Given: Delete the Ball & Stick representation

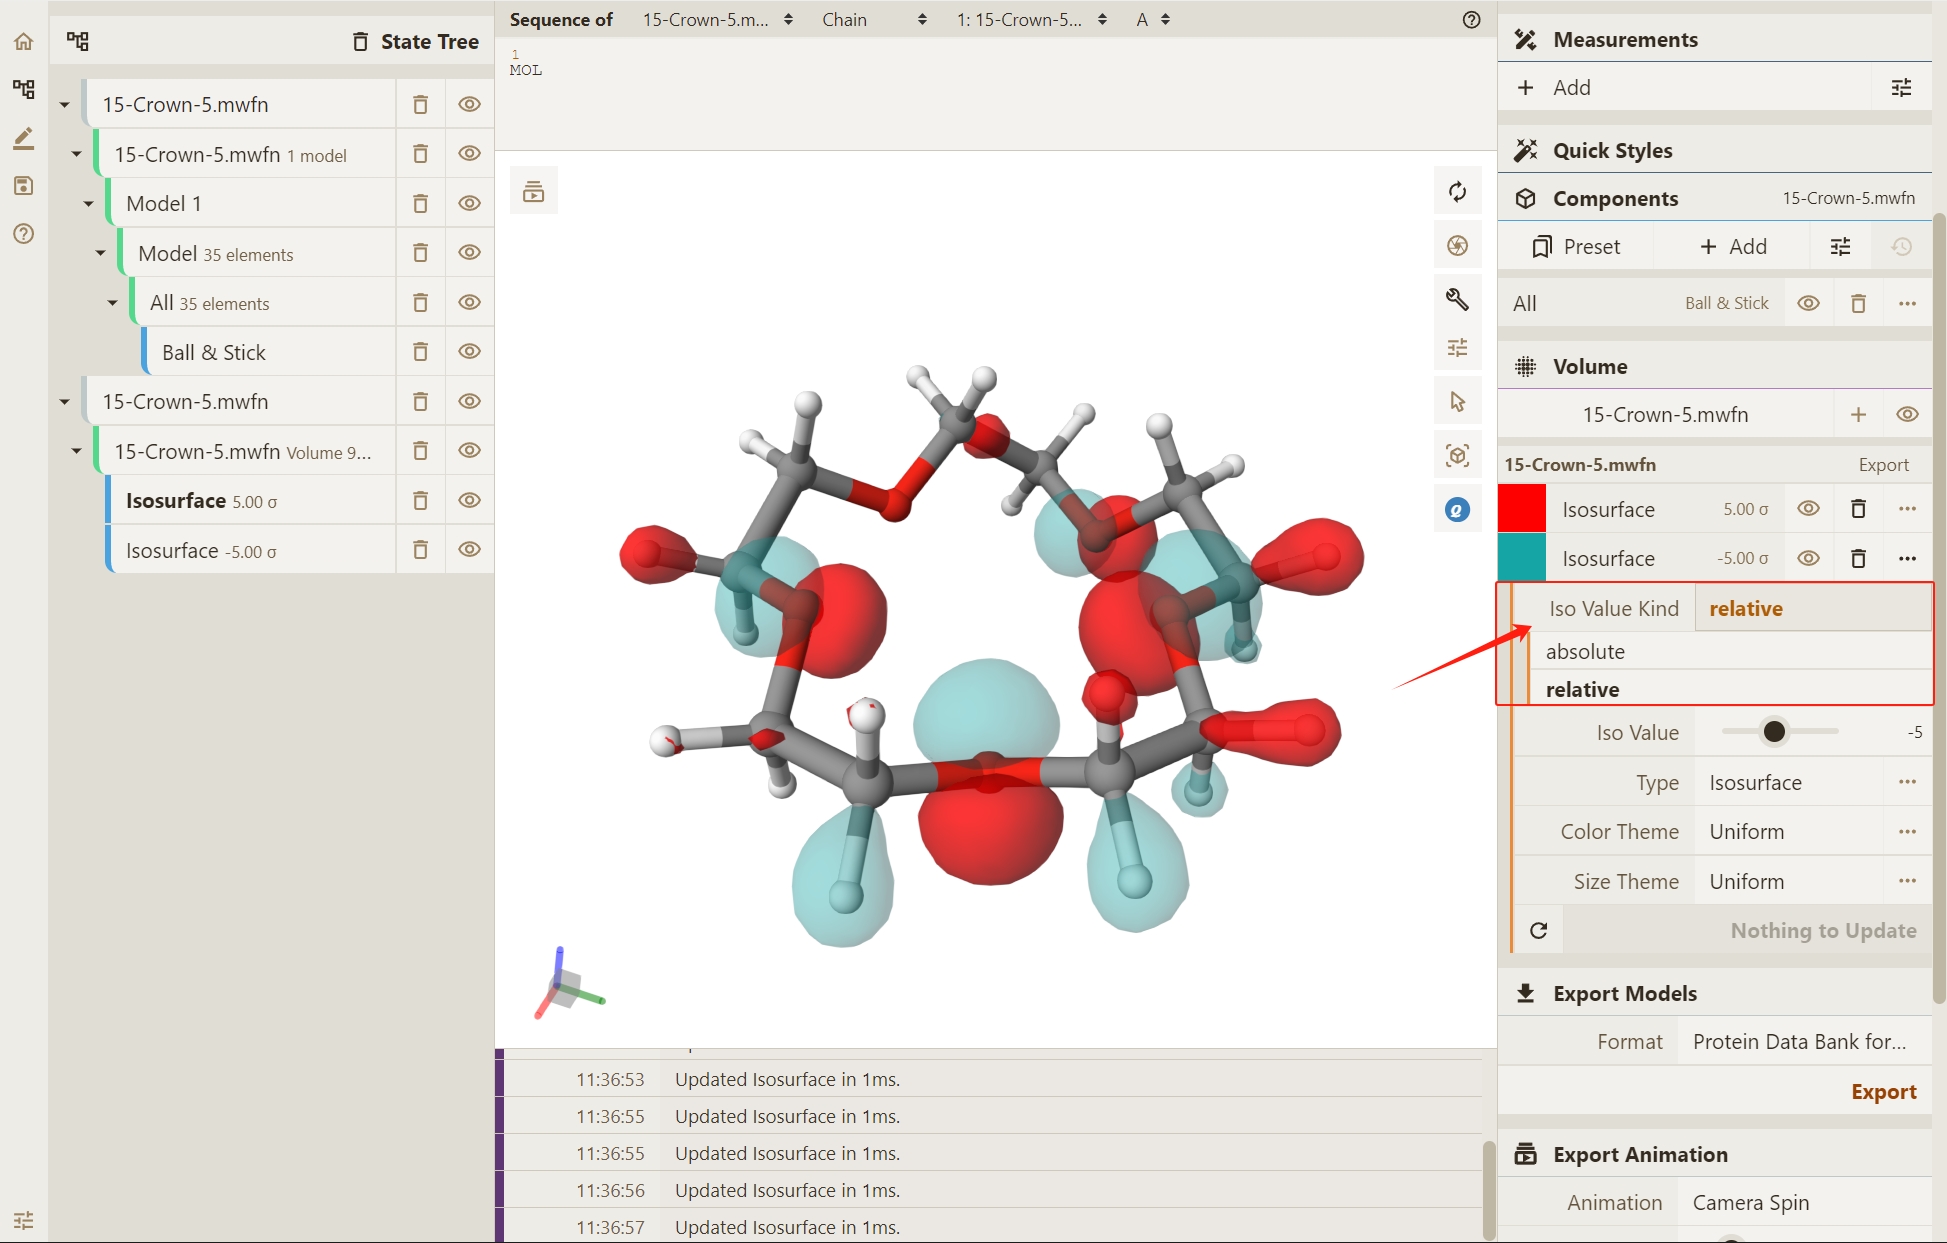Looking at the screenshot, I should 420,352.
